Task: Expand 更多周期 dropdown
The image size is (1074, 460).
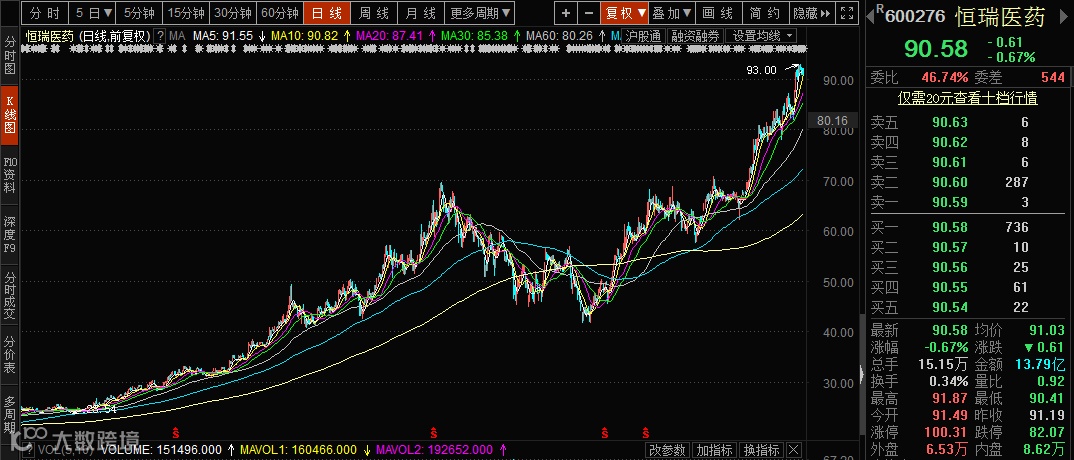Action: [480, 12]
